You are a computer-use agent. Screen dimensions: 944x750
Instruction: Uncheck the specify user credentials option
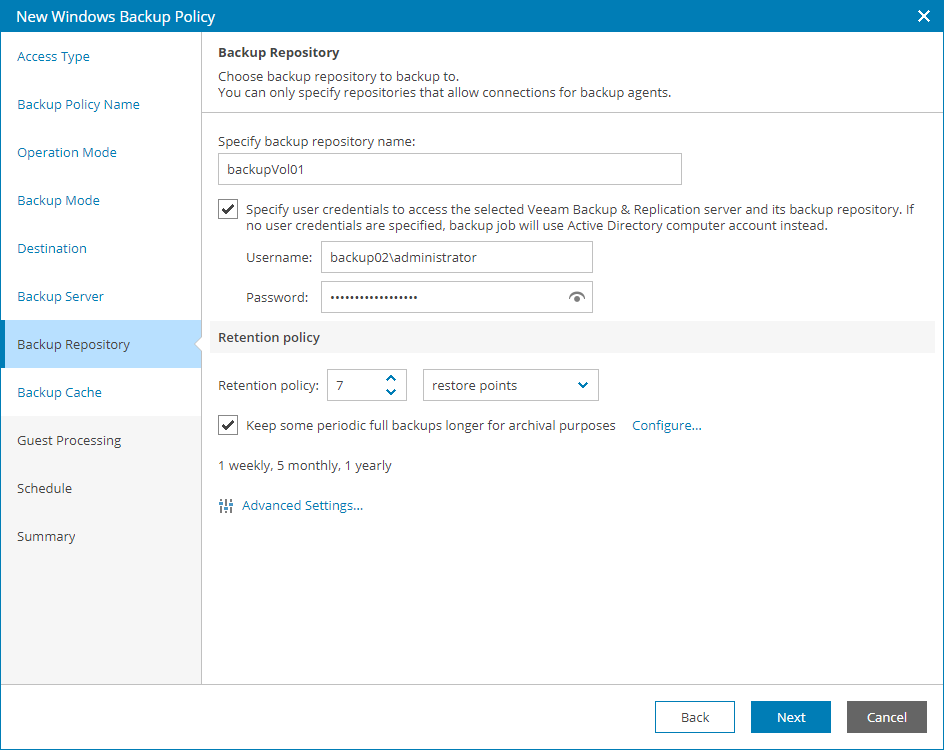click(227, 209)
